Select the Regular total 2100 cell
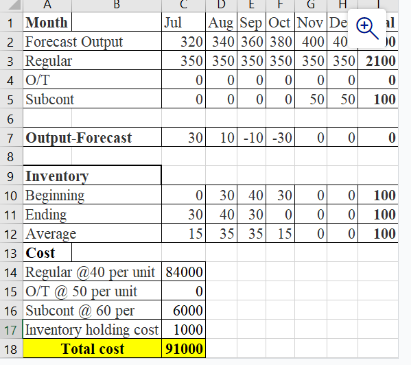 (378, 61)
